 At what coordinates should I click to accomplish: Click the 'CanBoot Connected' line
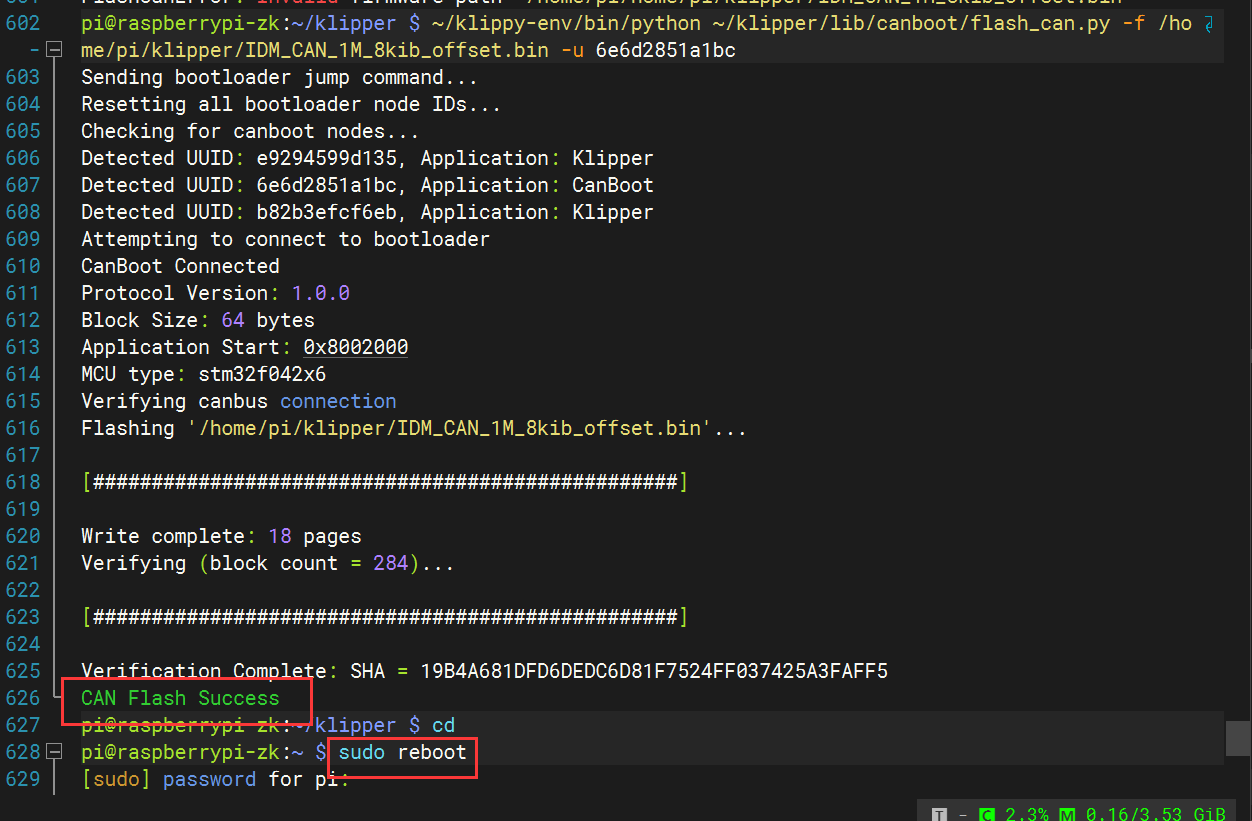pyautogui.click(x=180, y=266)
